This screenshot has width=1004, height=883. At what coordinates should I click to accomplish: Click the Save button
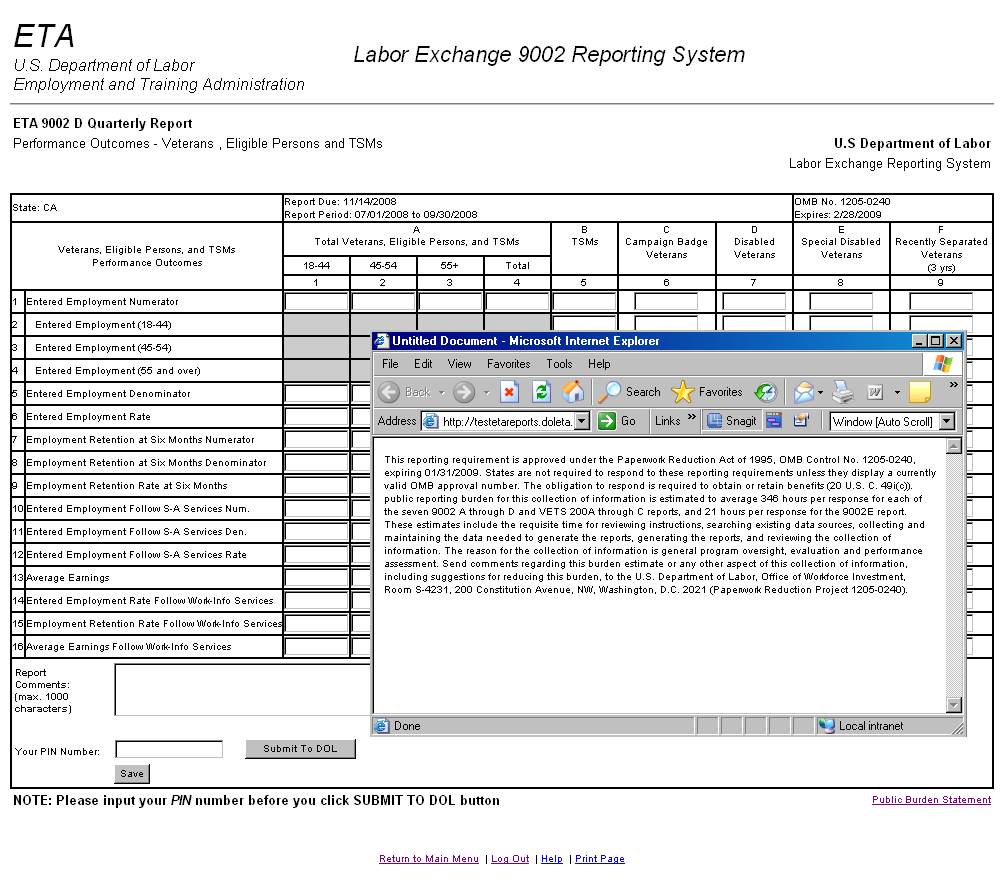[132, 774]
